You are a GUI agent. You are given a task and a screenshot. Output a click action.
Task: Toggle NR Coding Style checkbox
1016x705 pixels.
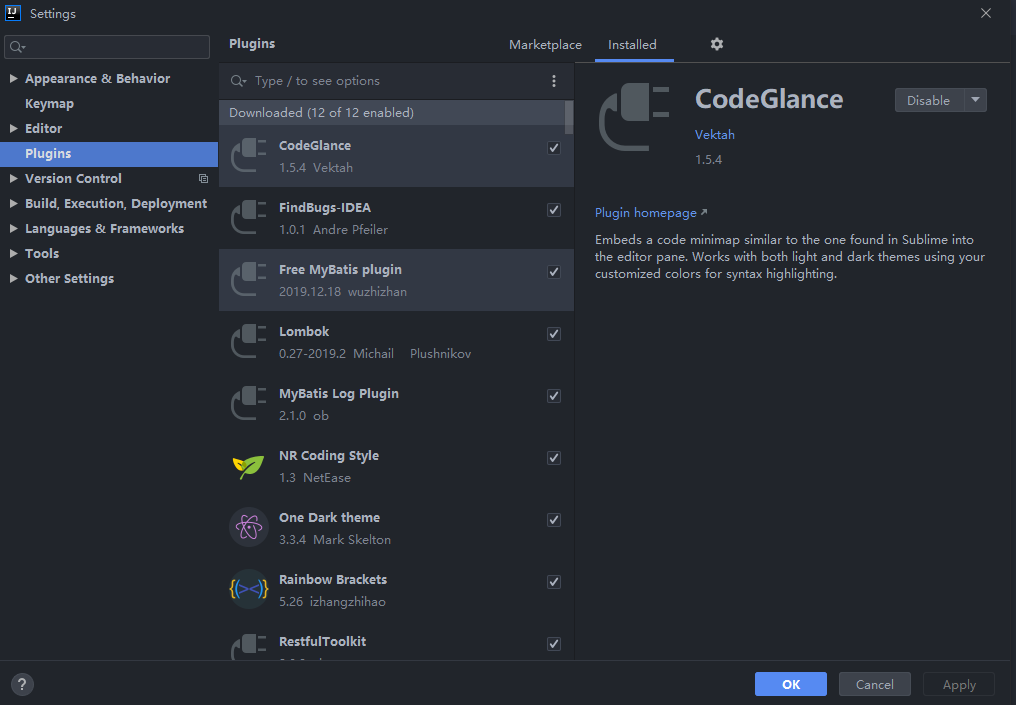[x=554, y=458]
